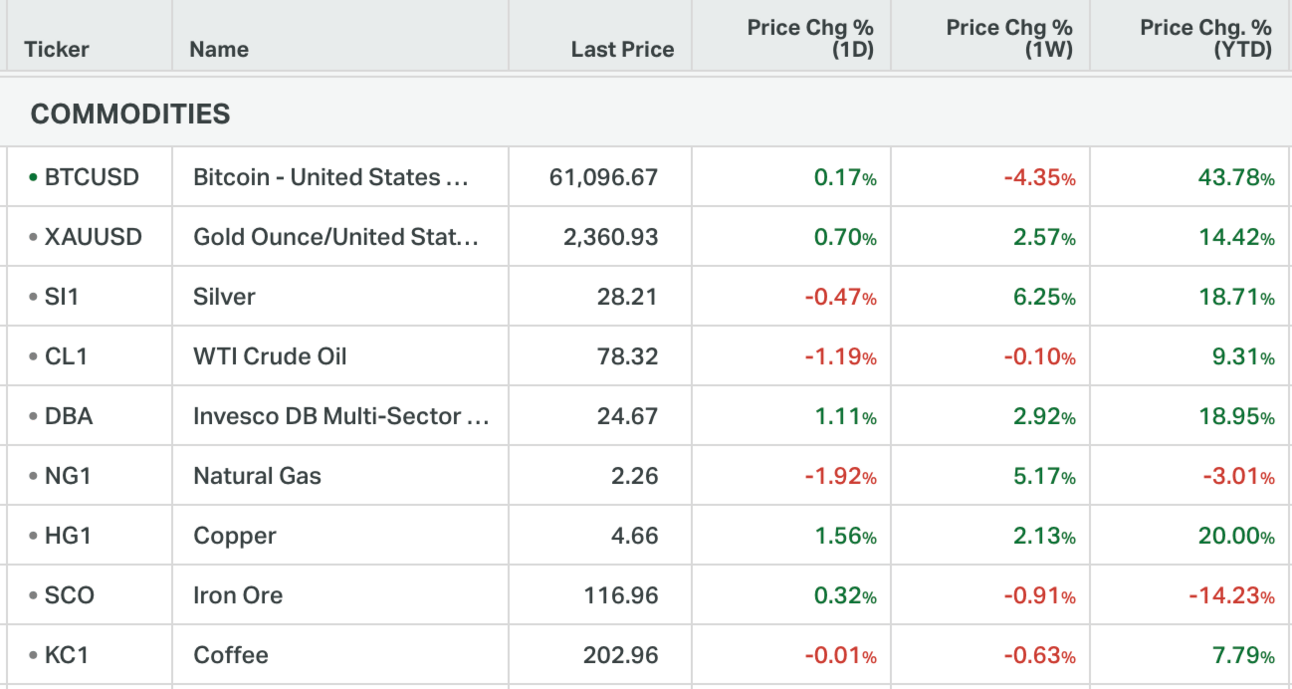Screen dimensions: 1292x689
Task: Sort by Price Chg. % (YTD) header
Action: 1205,39
